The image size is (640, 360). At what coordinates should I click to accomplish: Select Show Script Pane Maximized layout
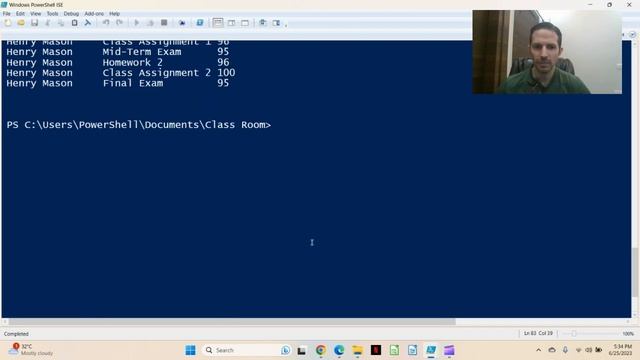tap(245, 23)
